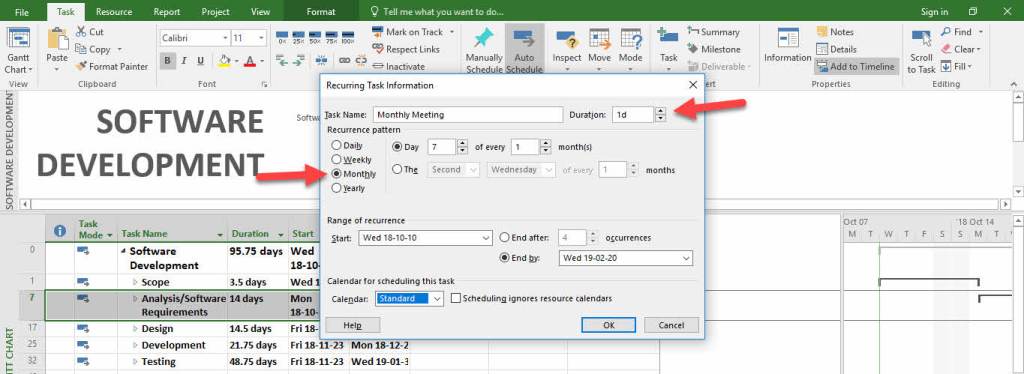The width and height of the screenshot is (1024, 374).
Task: Click Sign in
Action: click(x=935, y=12)
